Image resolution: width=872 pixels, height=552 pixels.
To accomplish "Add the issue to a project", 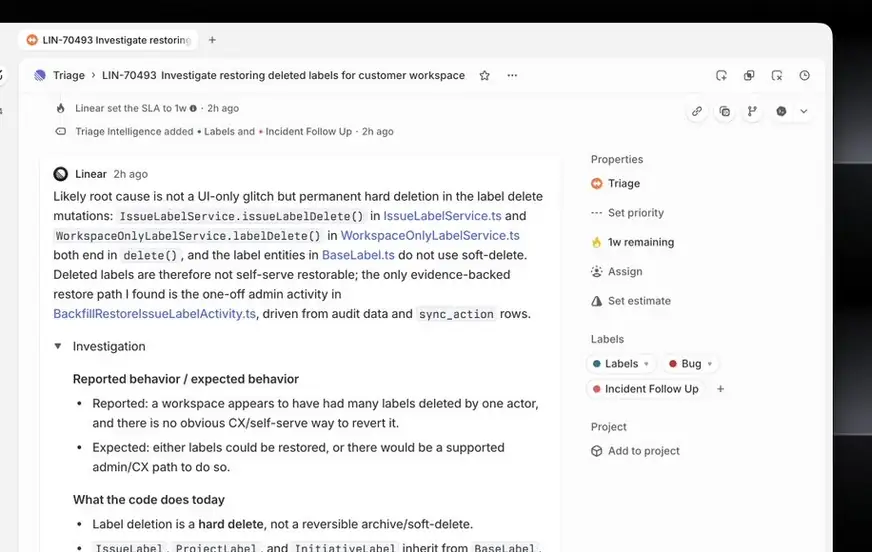I will click(x=635, y=451).
